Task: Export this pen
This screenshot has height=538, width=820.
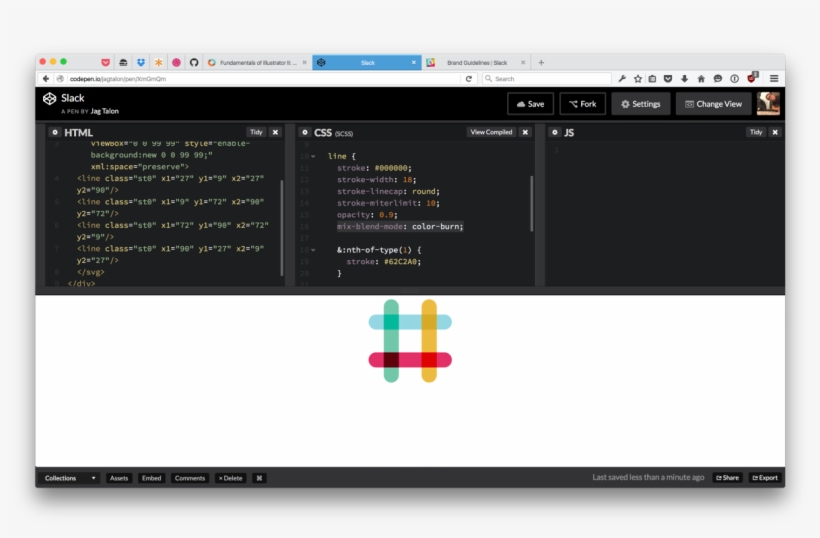Action: (765, 478)
